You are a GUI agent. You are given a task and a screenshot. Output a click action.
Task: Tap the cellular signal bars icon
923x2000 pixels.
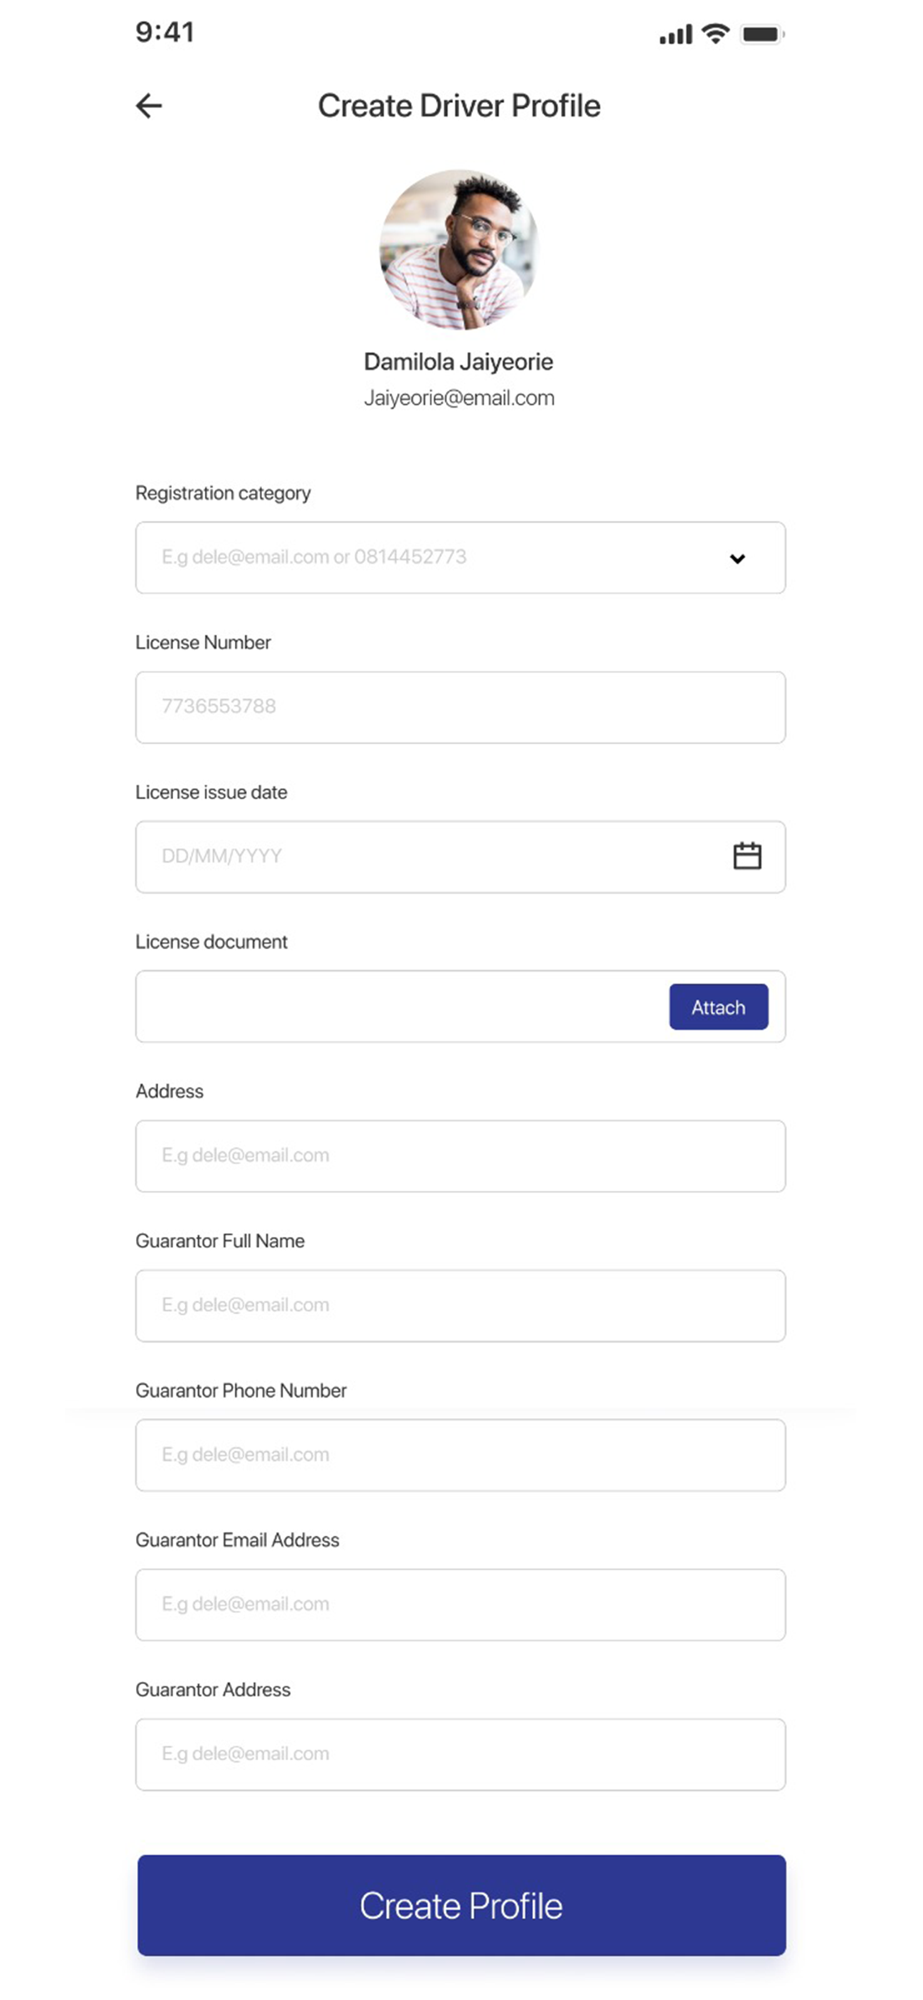[675, 36]
